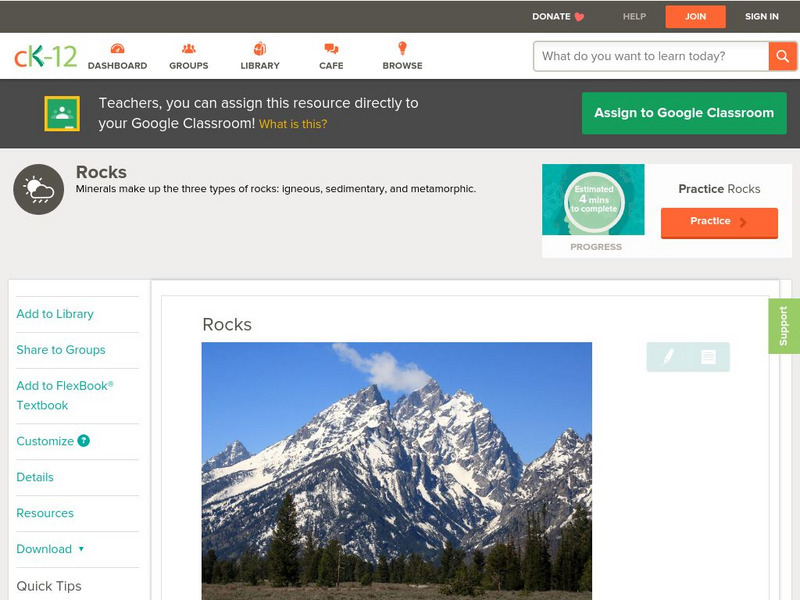Go to BROWSE menu label
The width and height of the screenshot is (800, 600).
coord(403,66)
